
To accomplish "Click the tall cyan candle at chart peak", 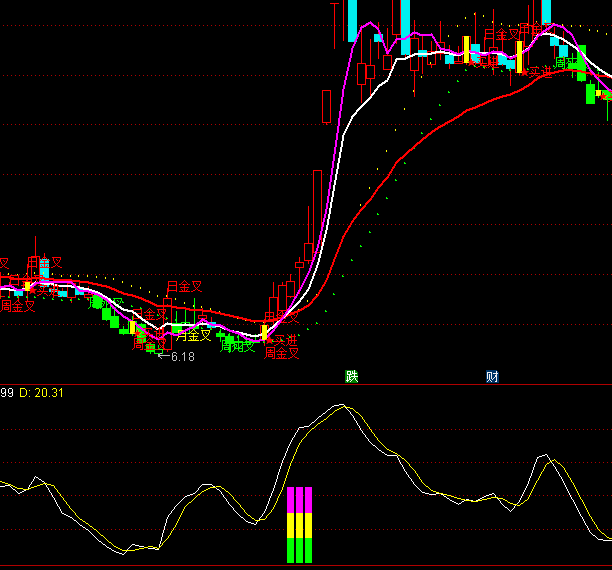I will (x=352, y=20).
